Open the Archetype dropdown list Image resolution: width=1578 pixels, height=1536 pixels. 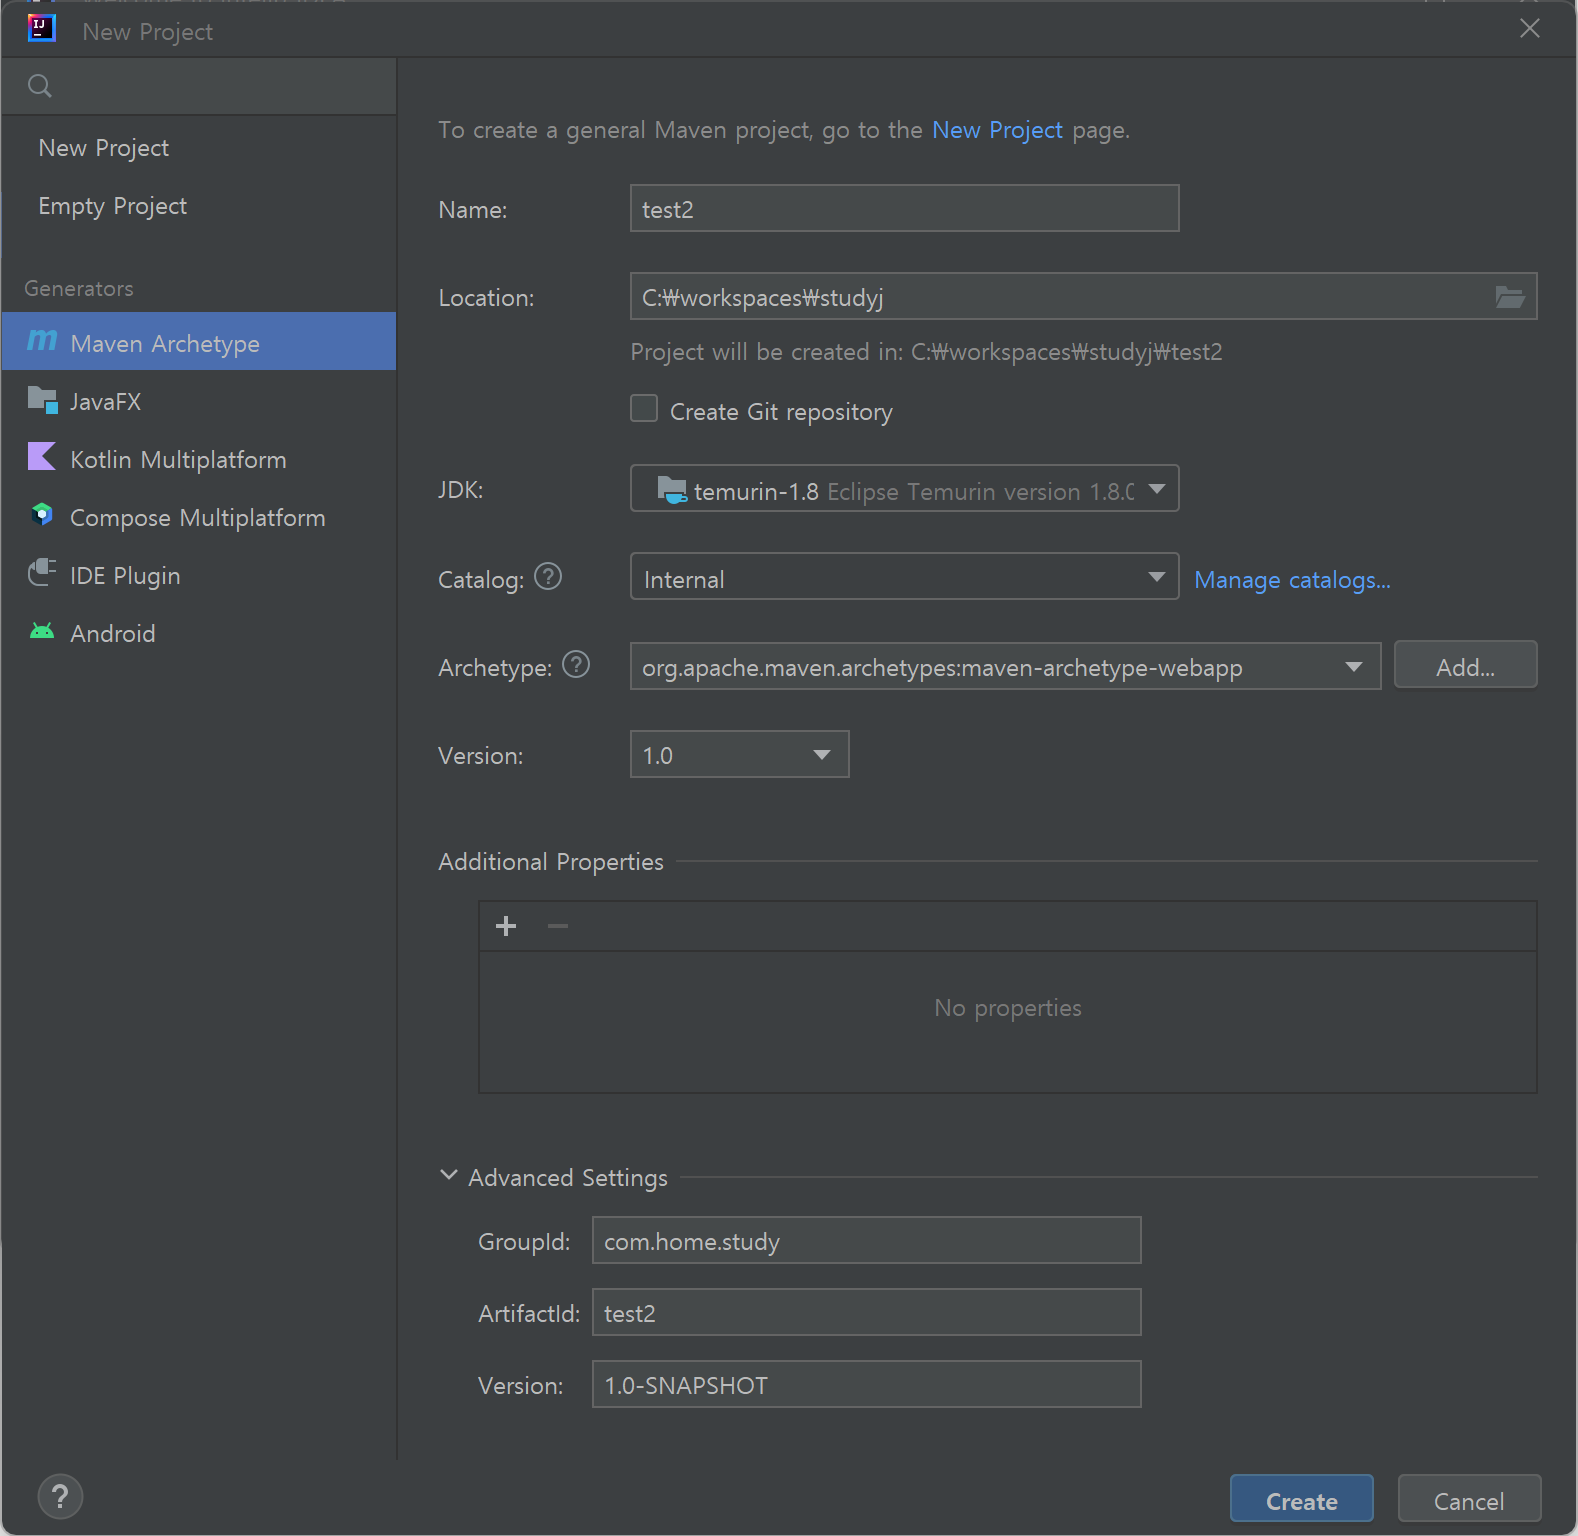(x=1005, y=667)
